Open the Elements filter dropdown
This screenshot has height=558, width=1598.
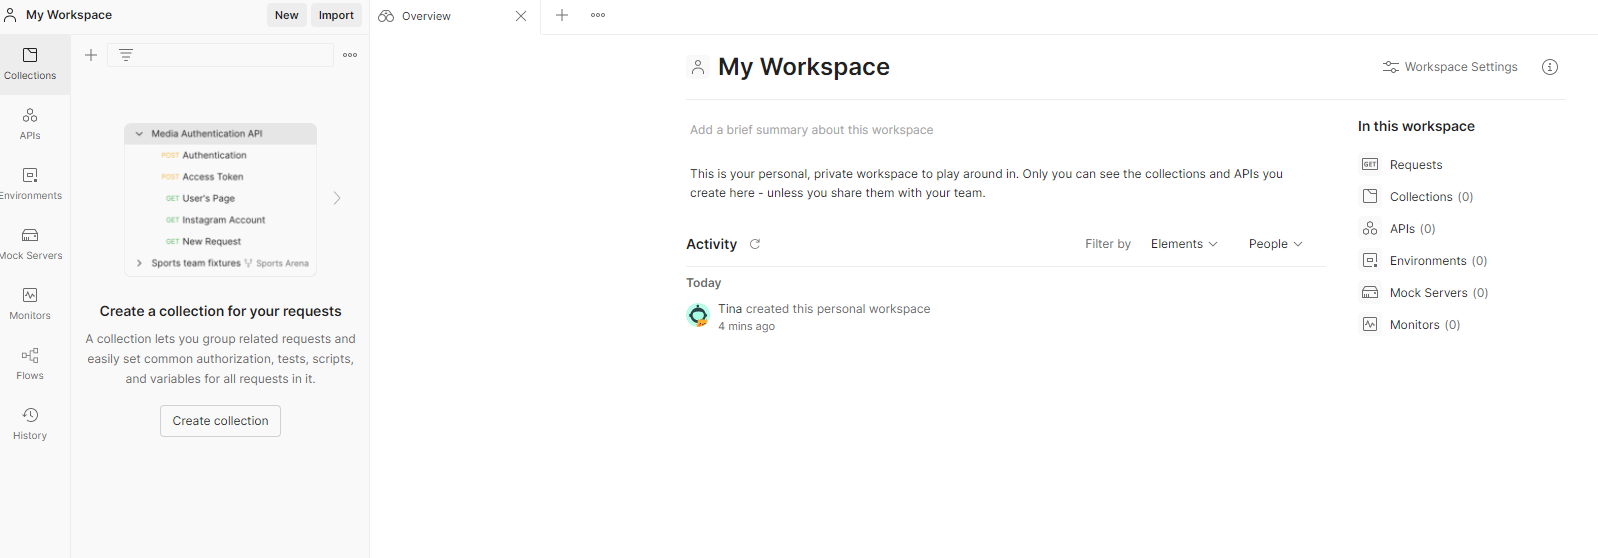[x=1184, y=244]
